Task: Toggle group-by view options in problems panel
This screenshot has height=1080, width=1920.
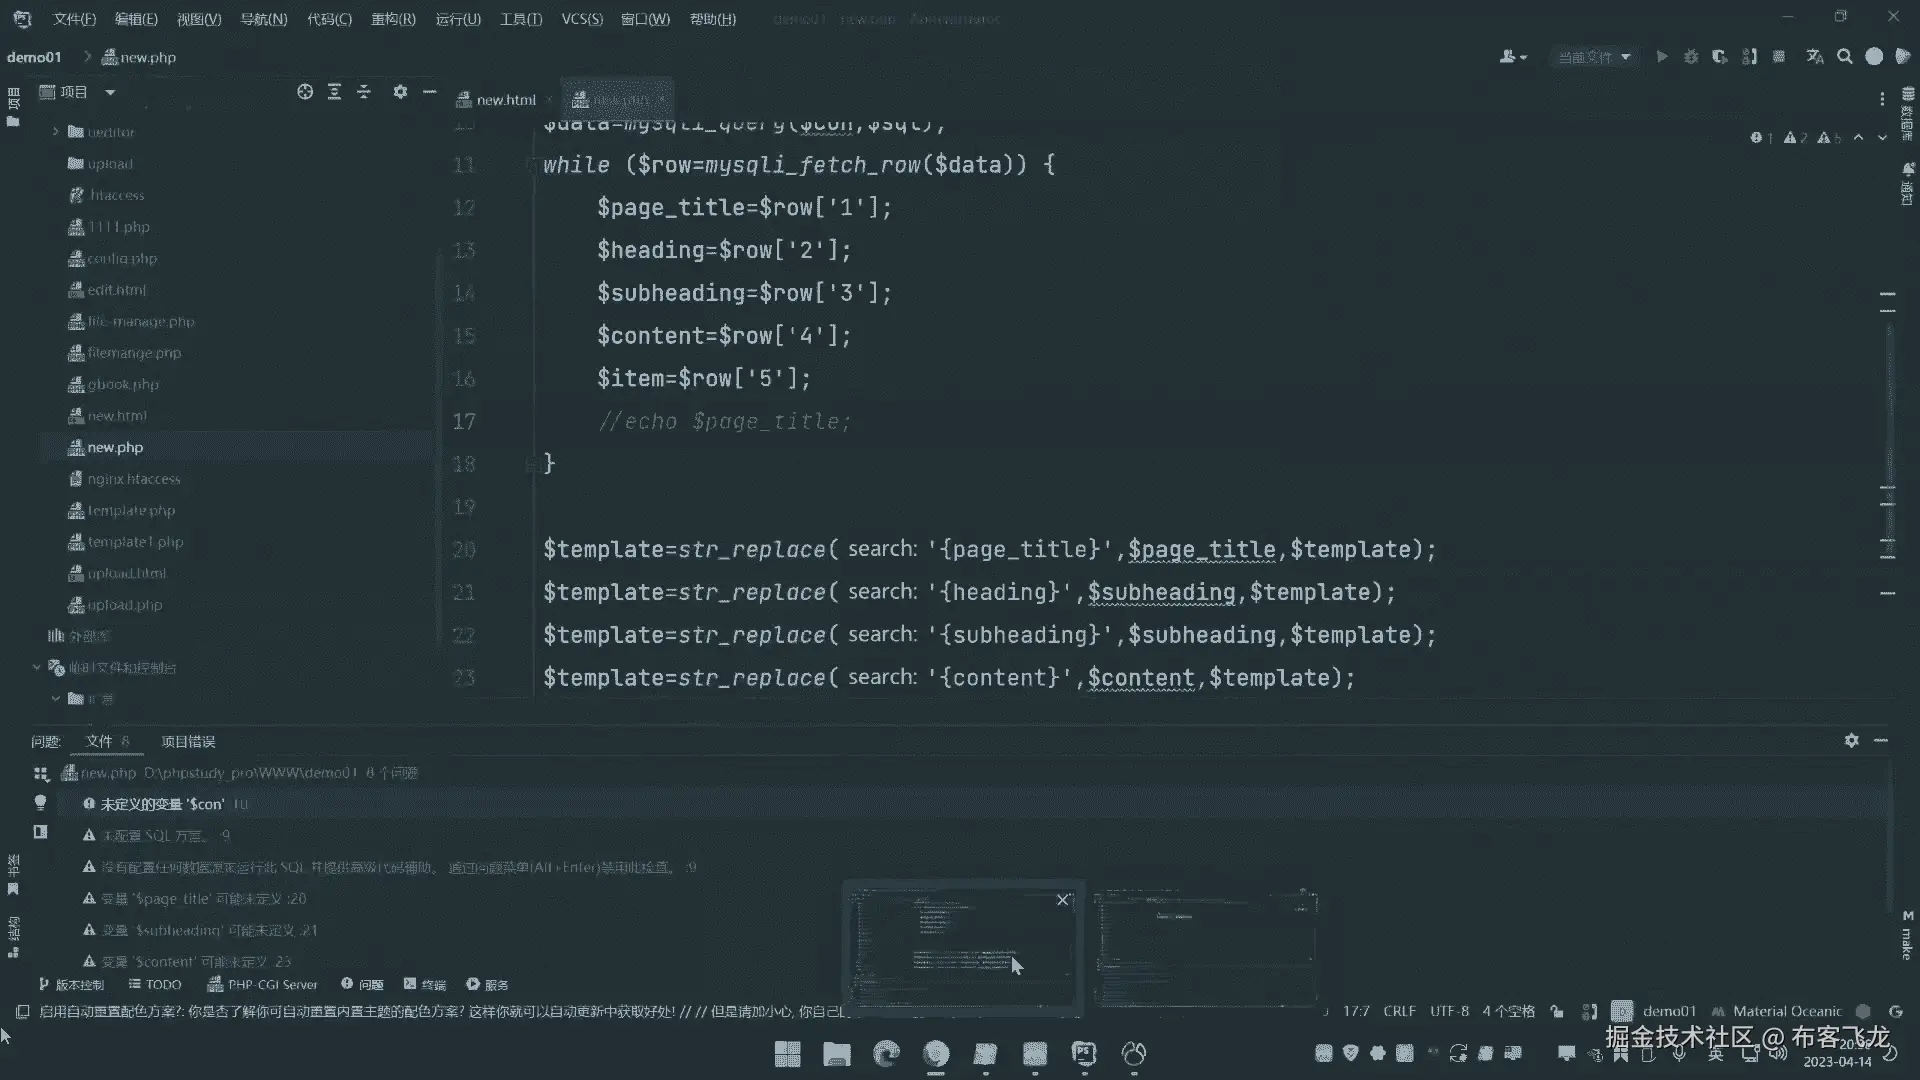Action: point(41,774)
